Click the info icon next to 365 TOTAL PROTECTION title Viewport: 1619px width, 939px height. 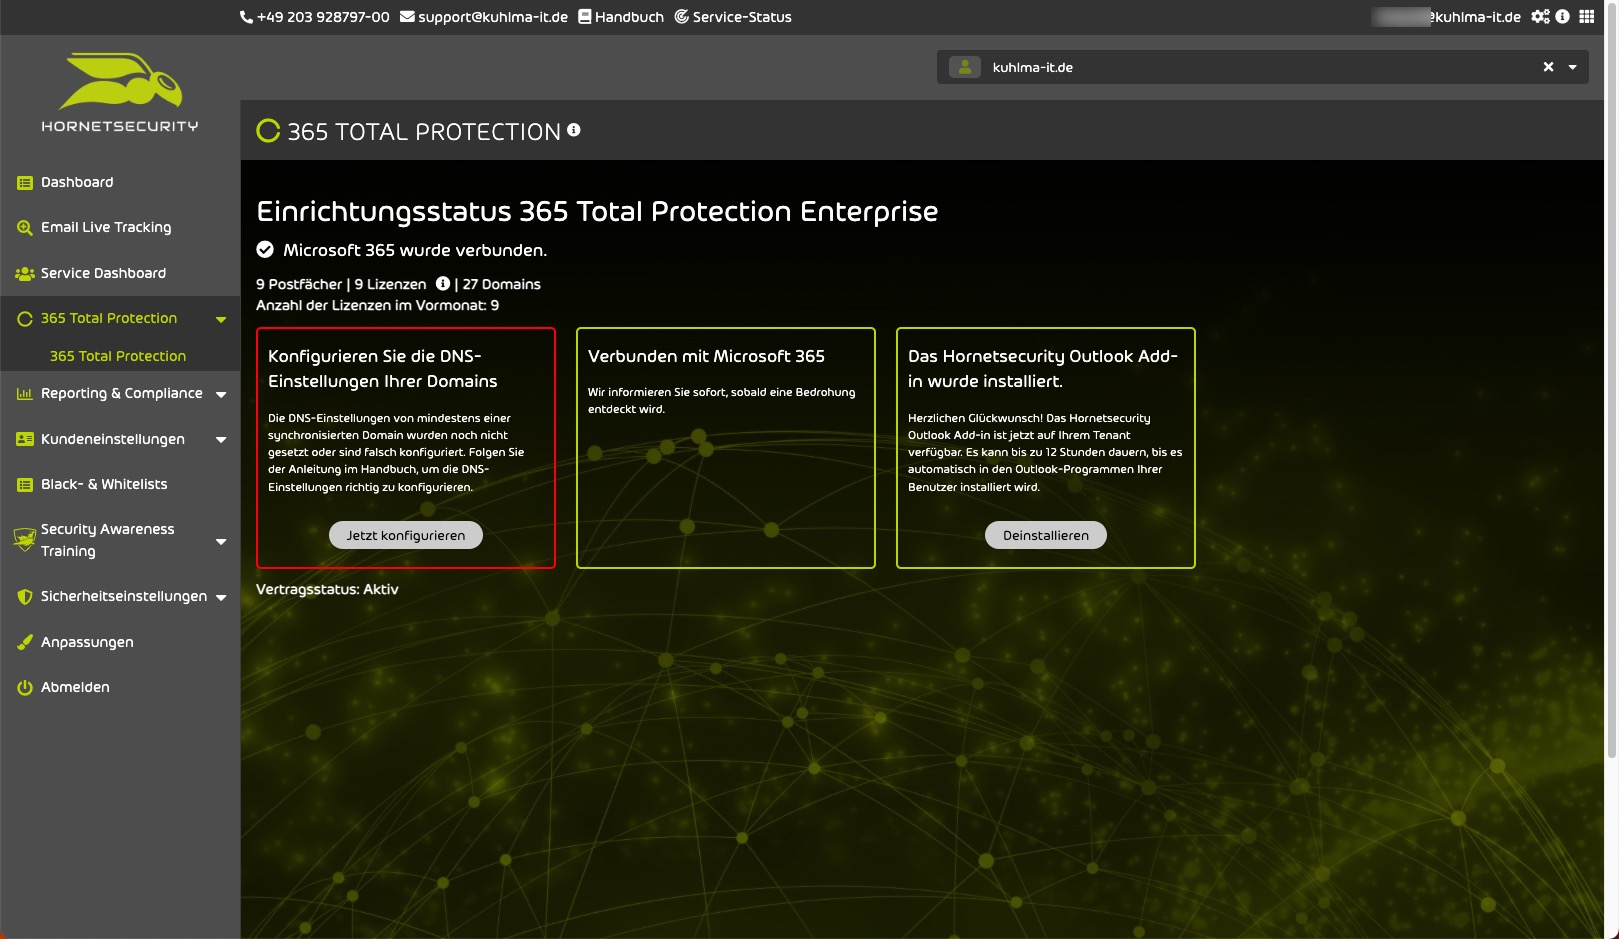click(574, 130)
